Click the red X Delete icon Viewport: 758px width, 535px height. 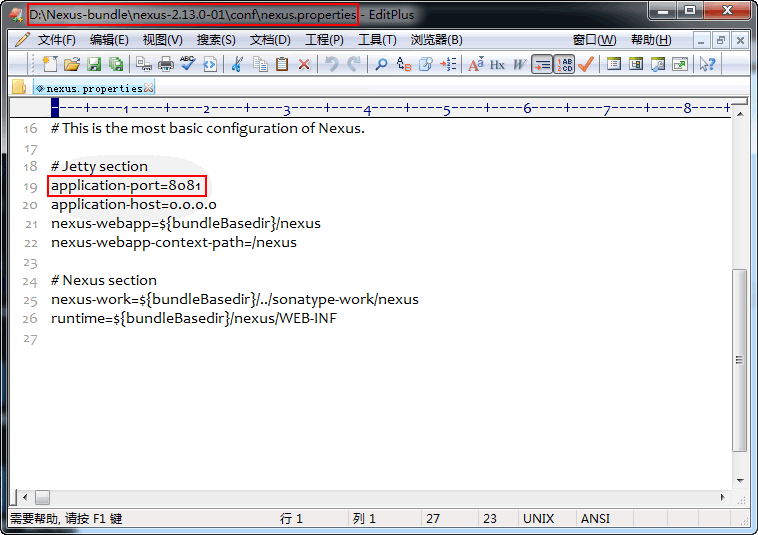coord(304,64)
